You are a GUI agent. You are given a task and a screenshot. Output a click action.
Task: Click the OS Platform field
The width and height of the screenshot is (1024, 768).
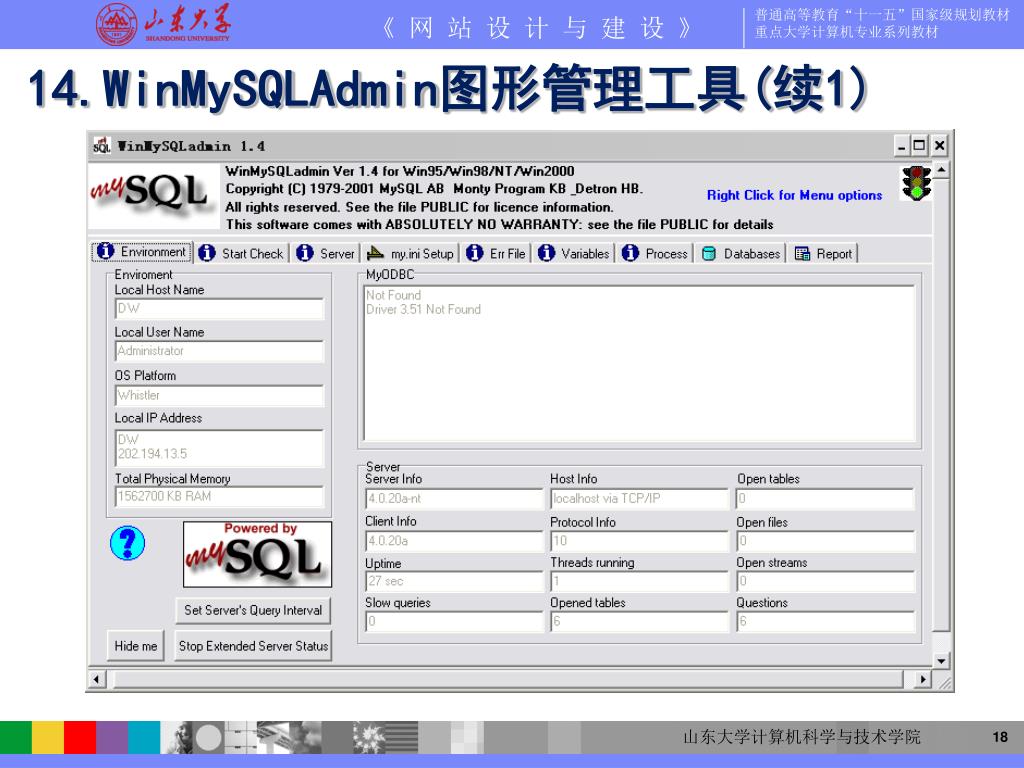[x=219, y=395]
